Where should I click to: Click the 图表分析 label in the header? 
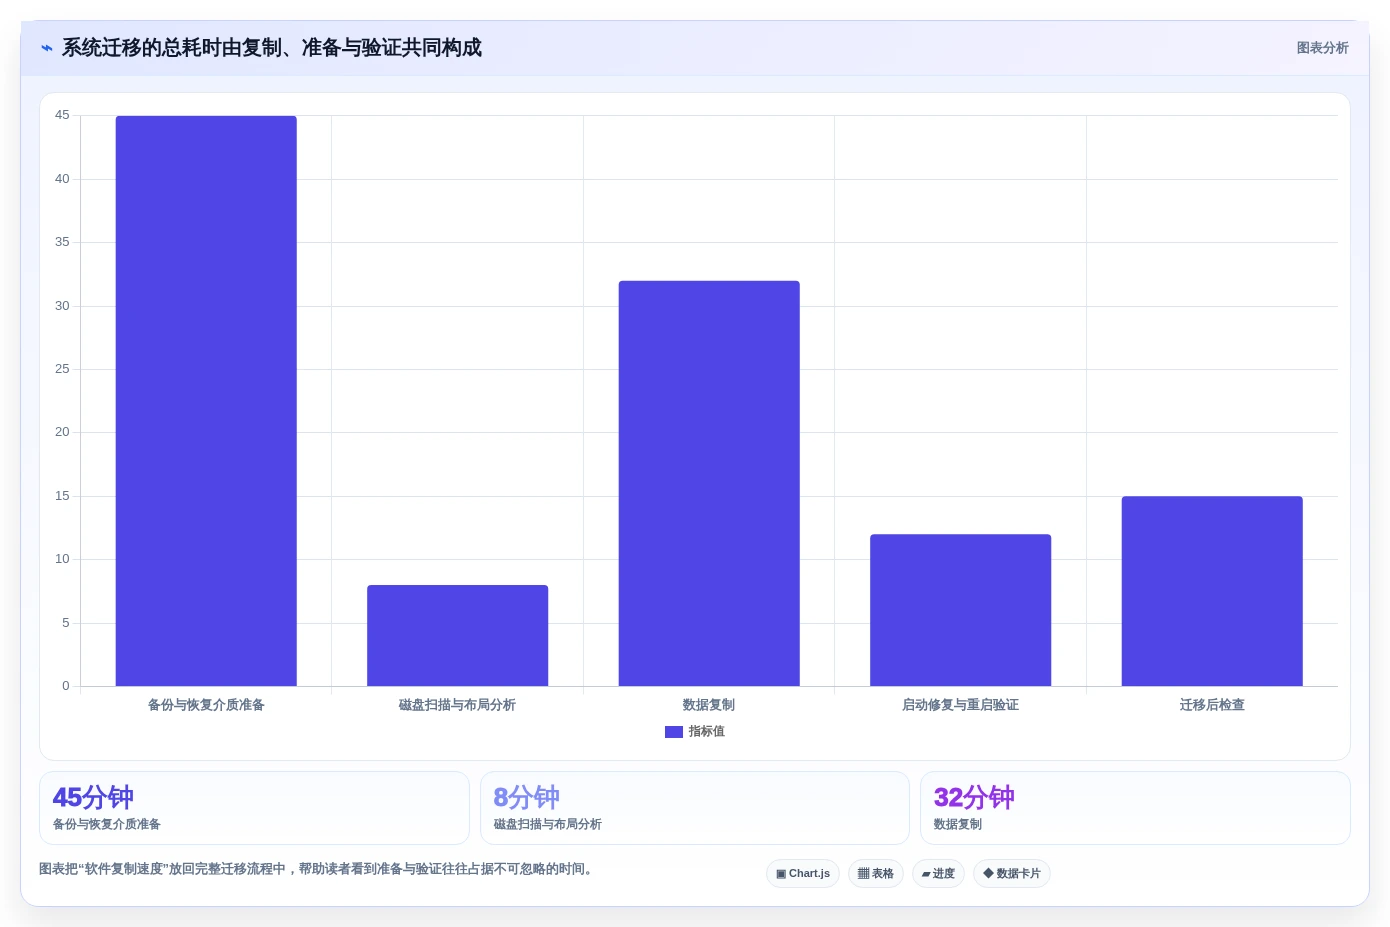pyautogui.click(x=1322, y=48)
